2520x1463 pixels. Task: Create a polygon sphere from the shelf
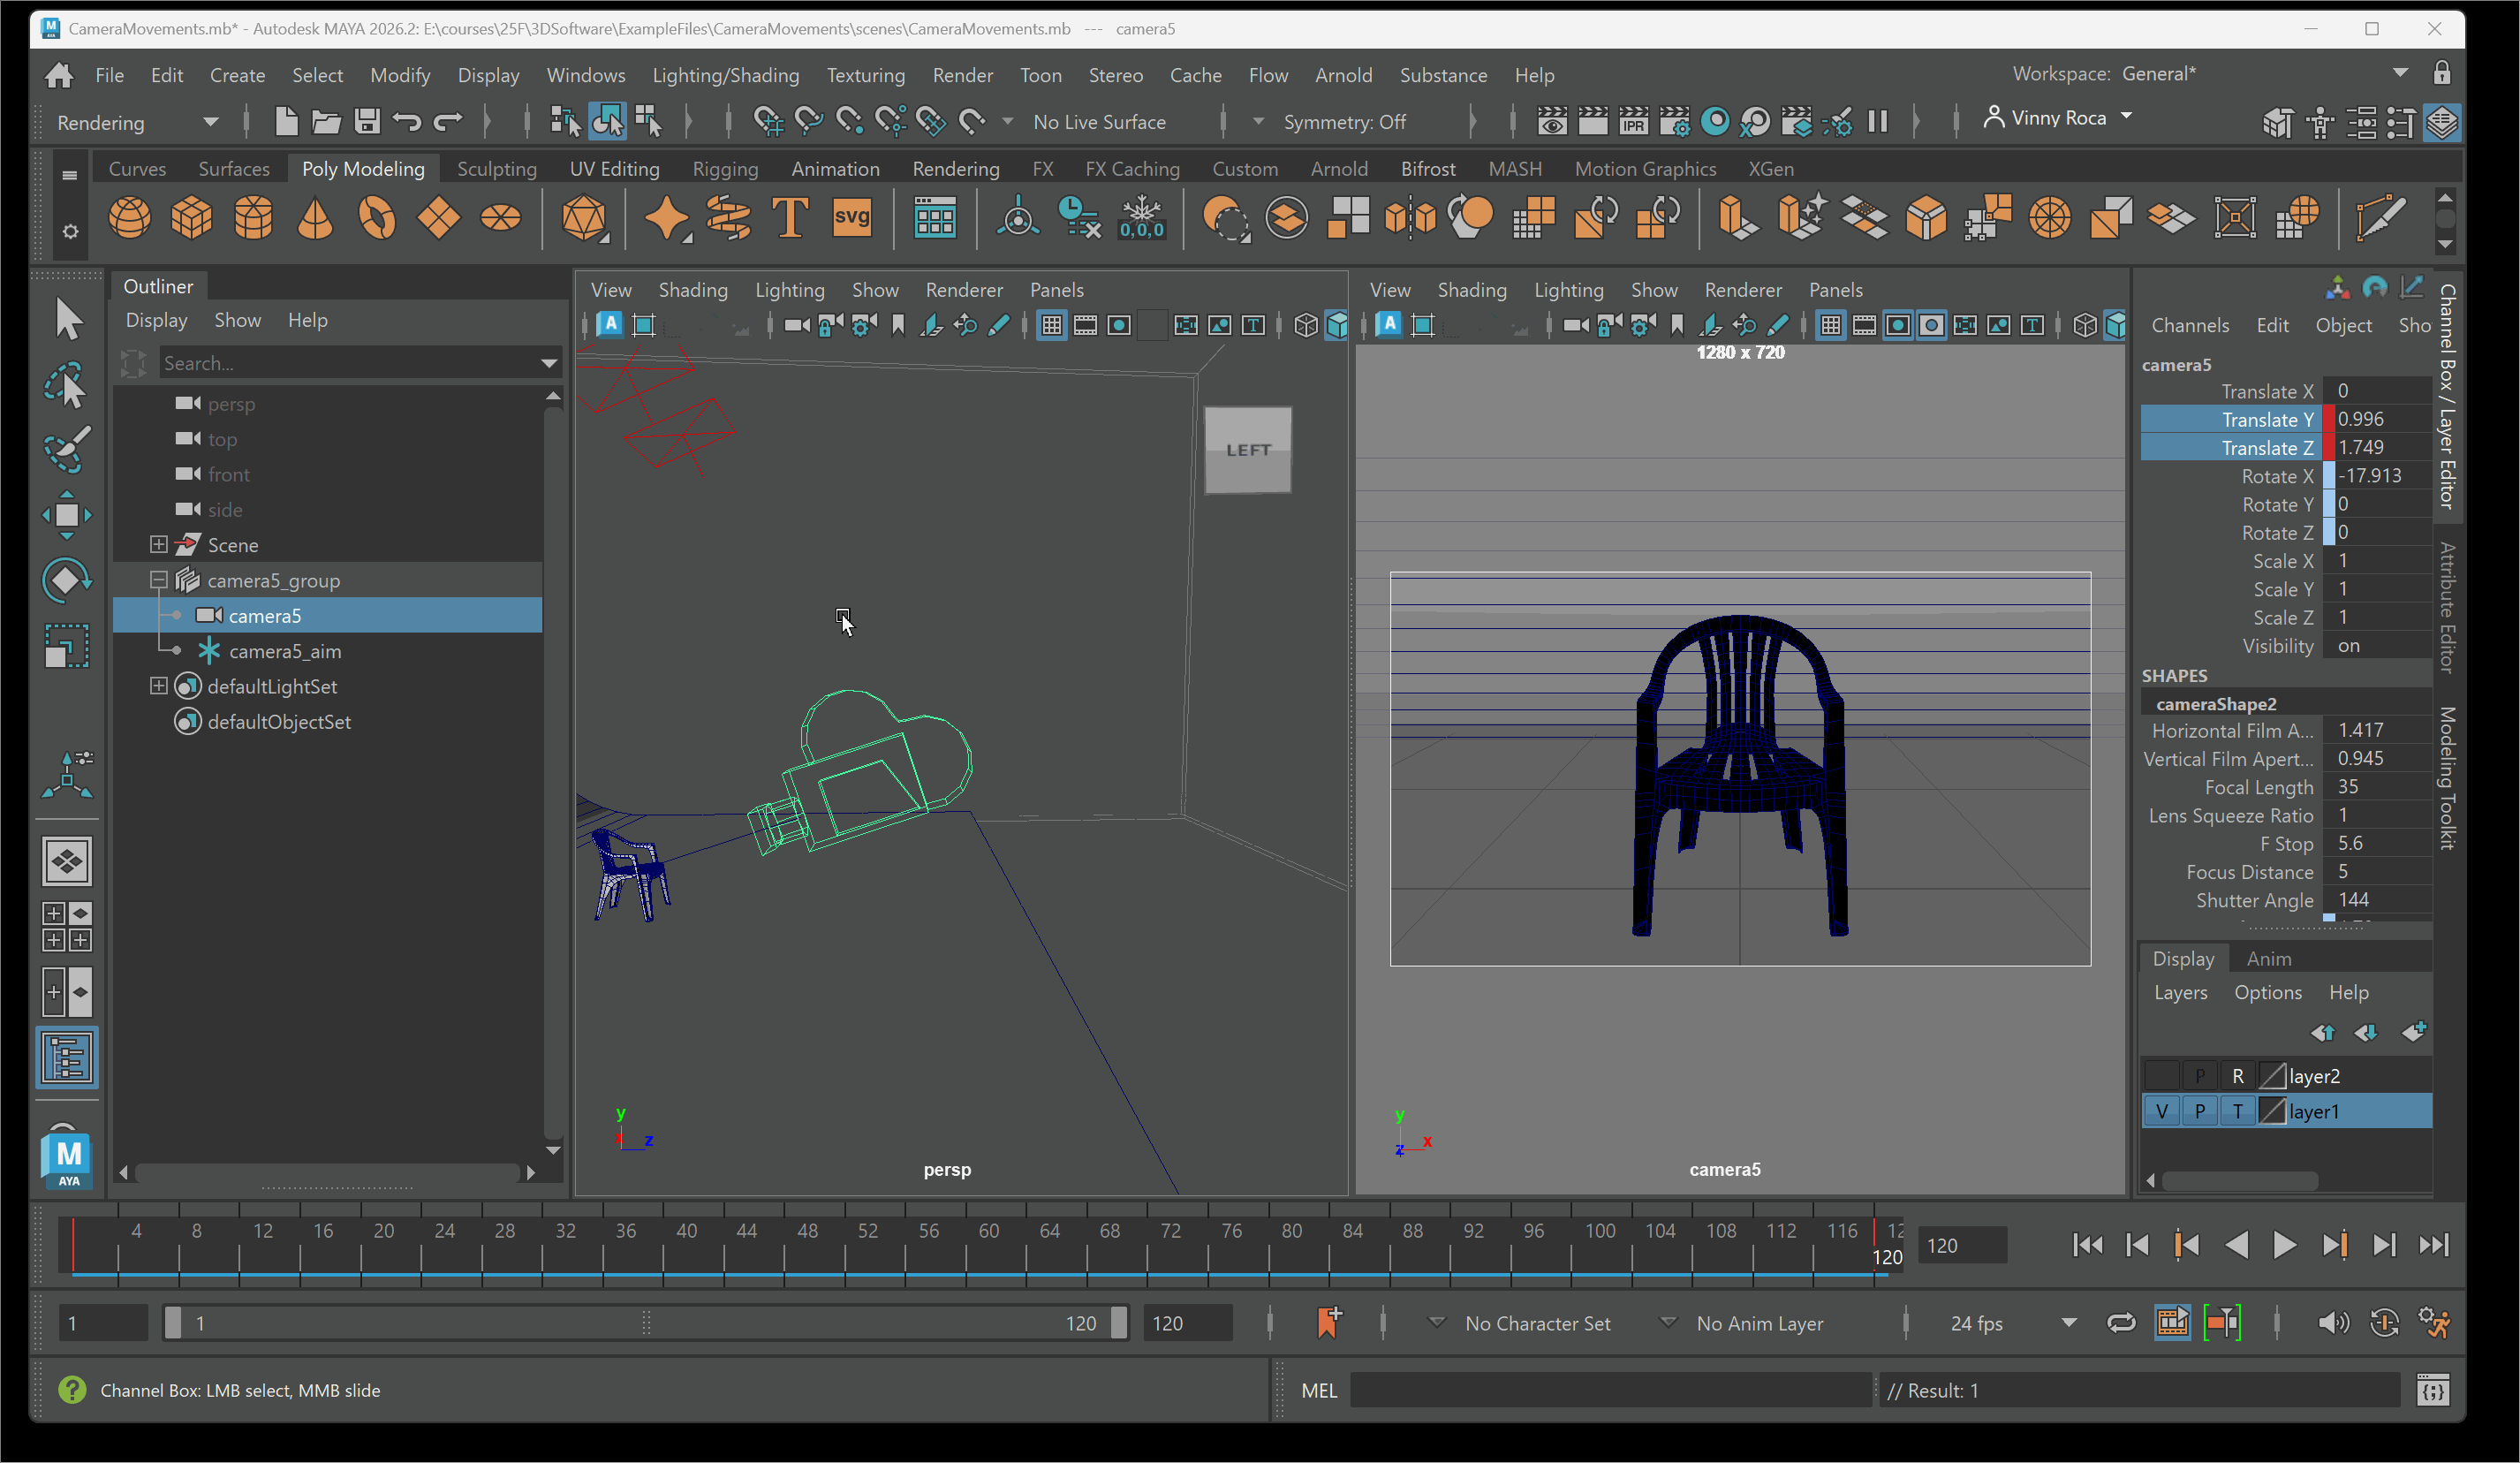(129, 218)
